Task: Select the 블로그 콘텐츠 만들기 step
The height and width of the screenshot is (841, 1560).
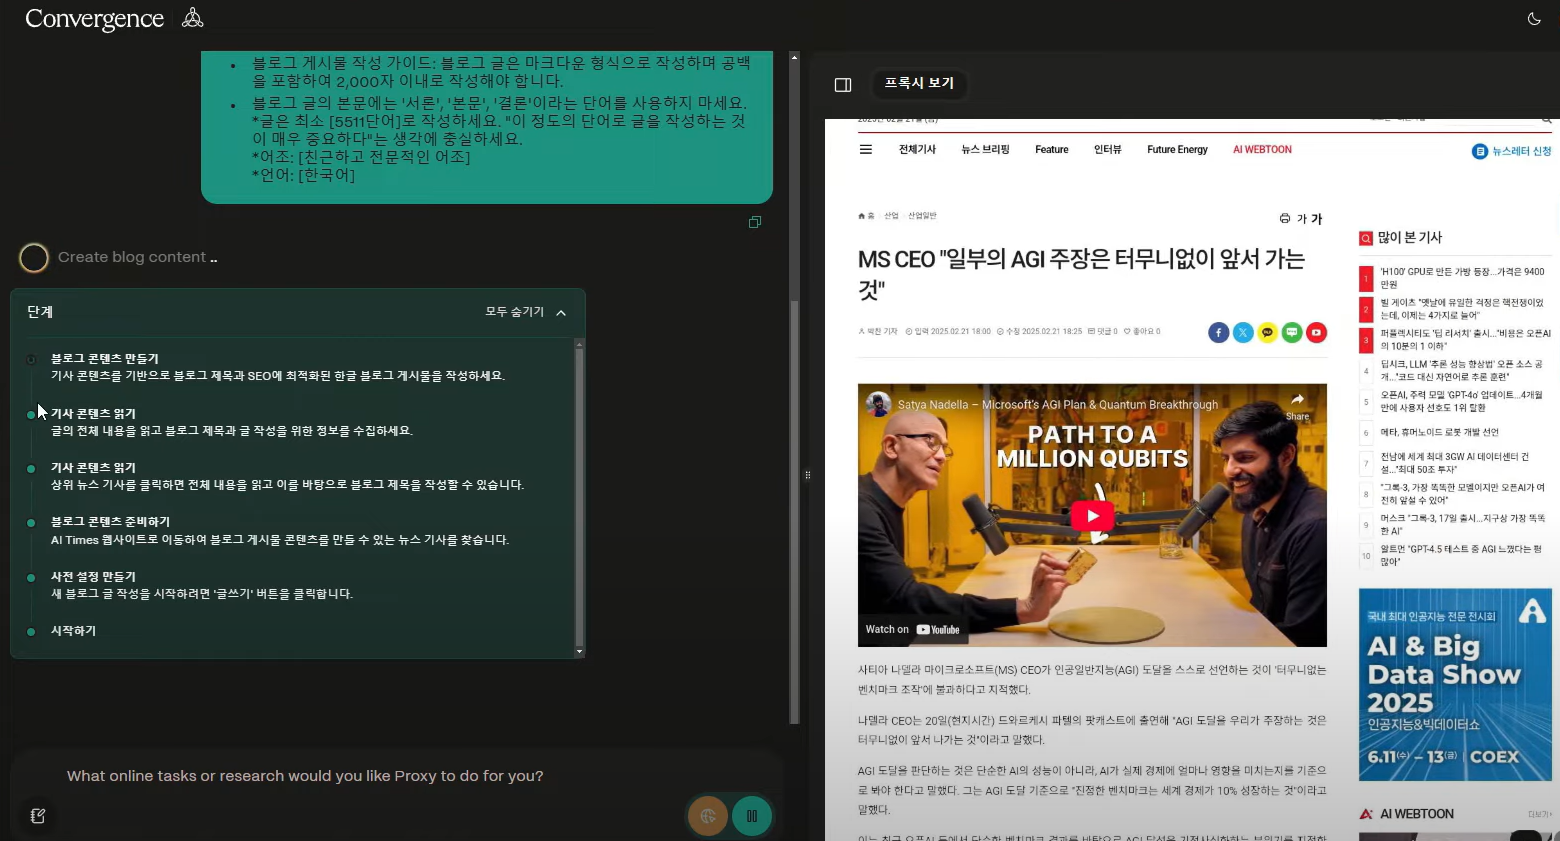Action: (105, 359)
